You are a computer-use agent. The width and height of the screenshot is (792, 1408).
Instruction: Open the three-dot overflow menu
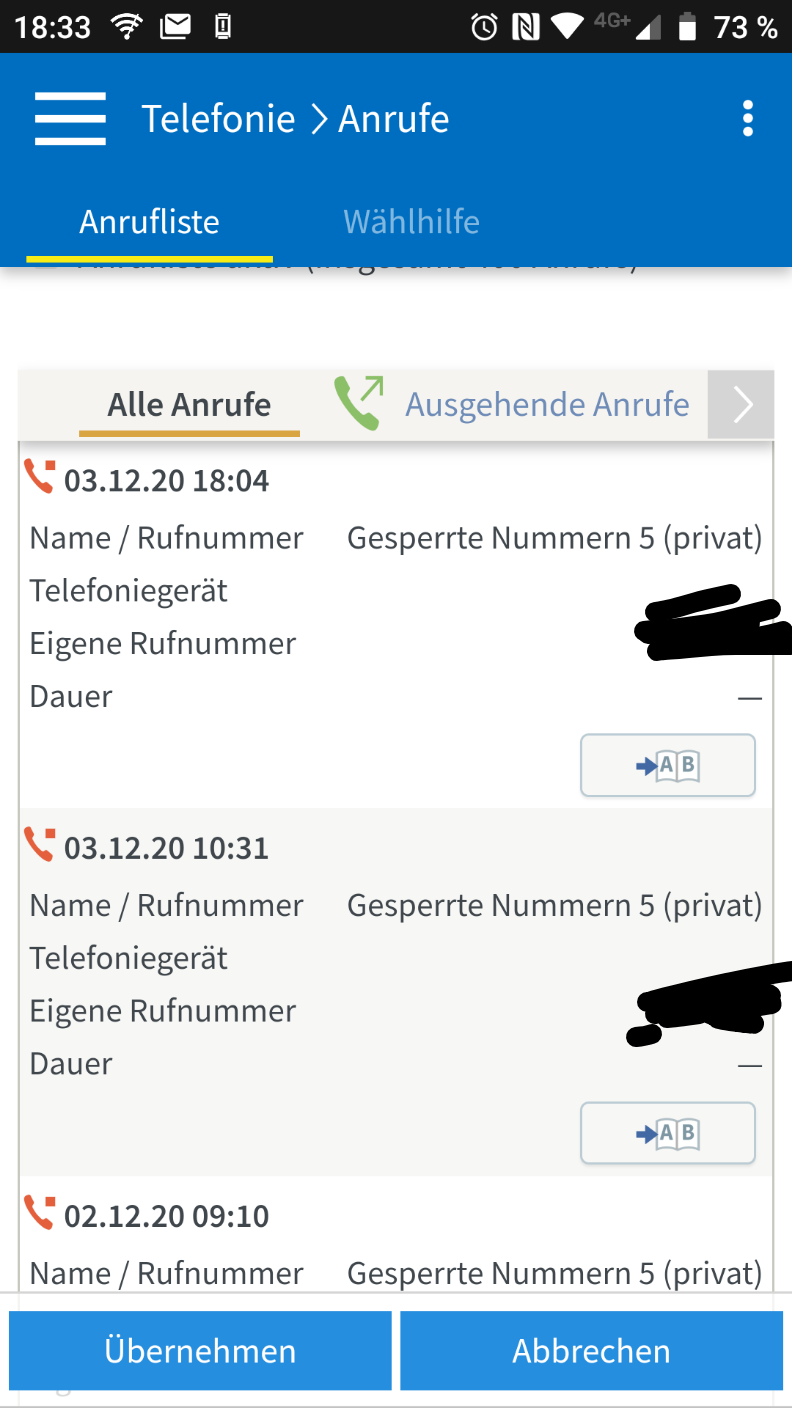click(x=747, y=119)
